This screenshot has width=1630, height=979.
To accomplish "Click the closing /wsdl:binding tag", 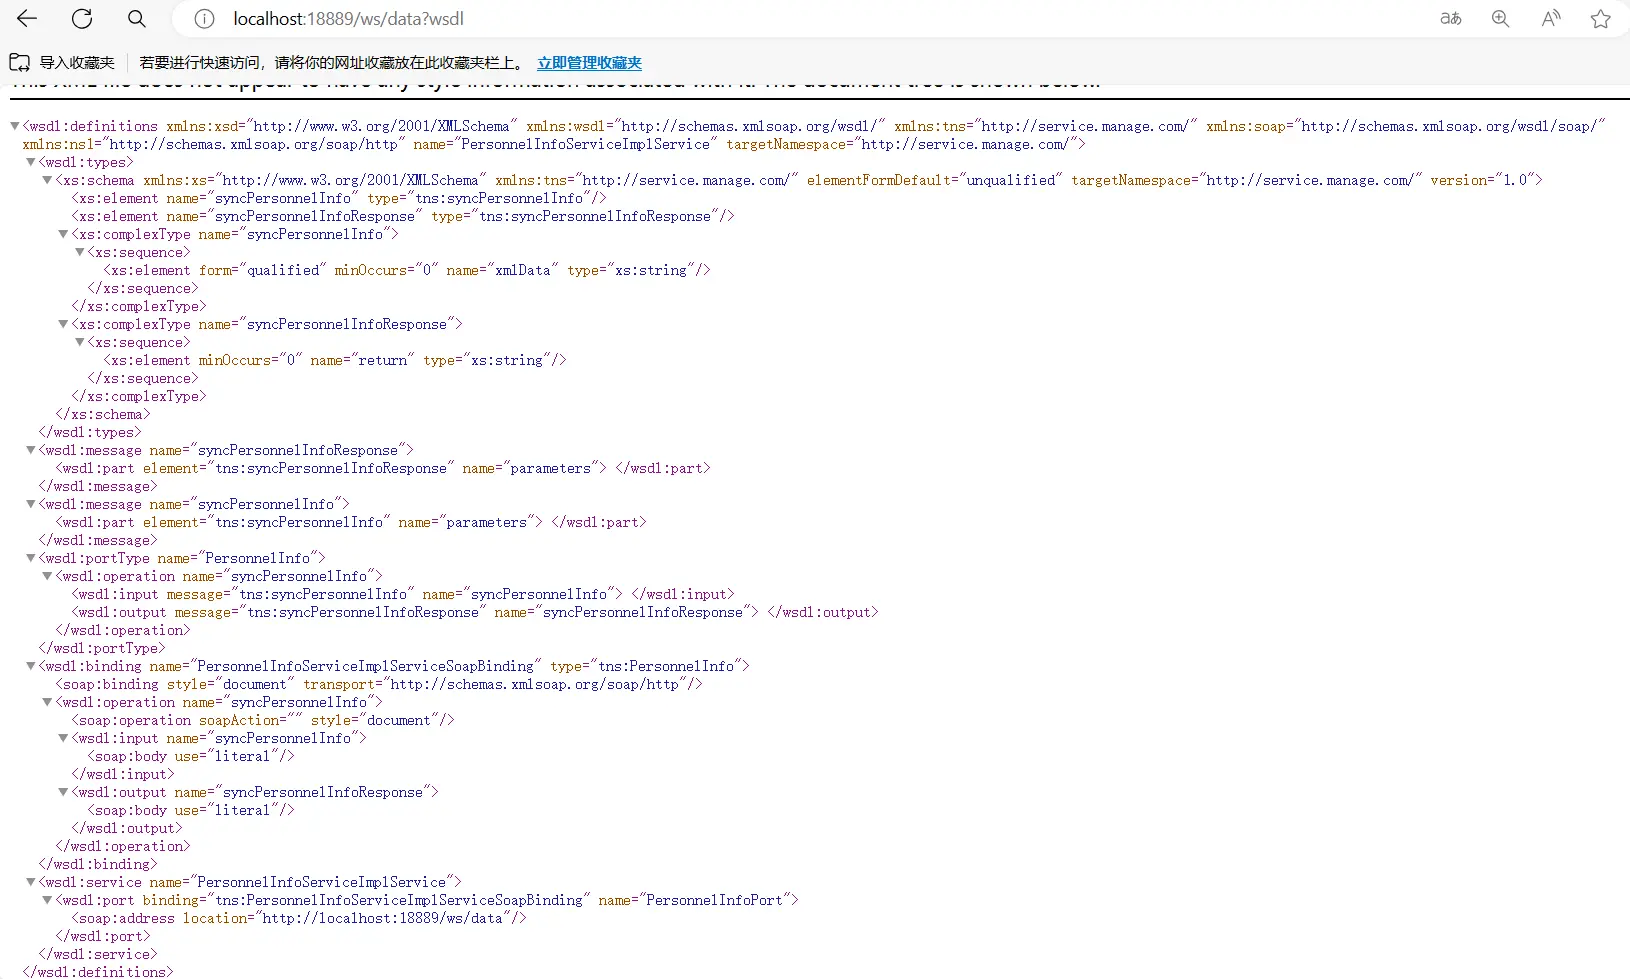I will 98,864.
